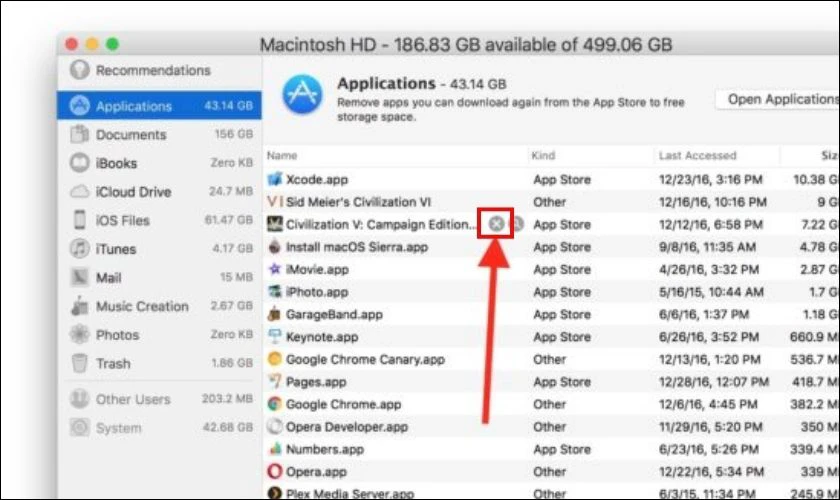Open Music Creation category label

click(x=142, y=306)
